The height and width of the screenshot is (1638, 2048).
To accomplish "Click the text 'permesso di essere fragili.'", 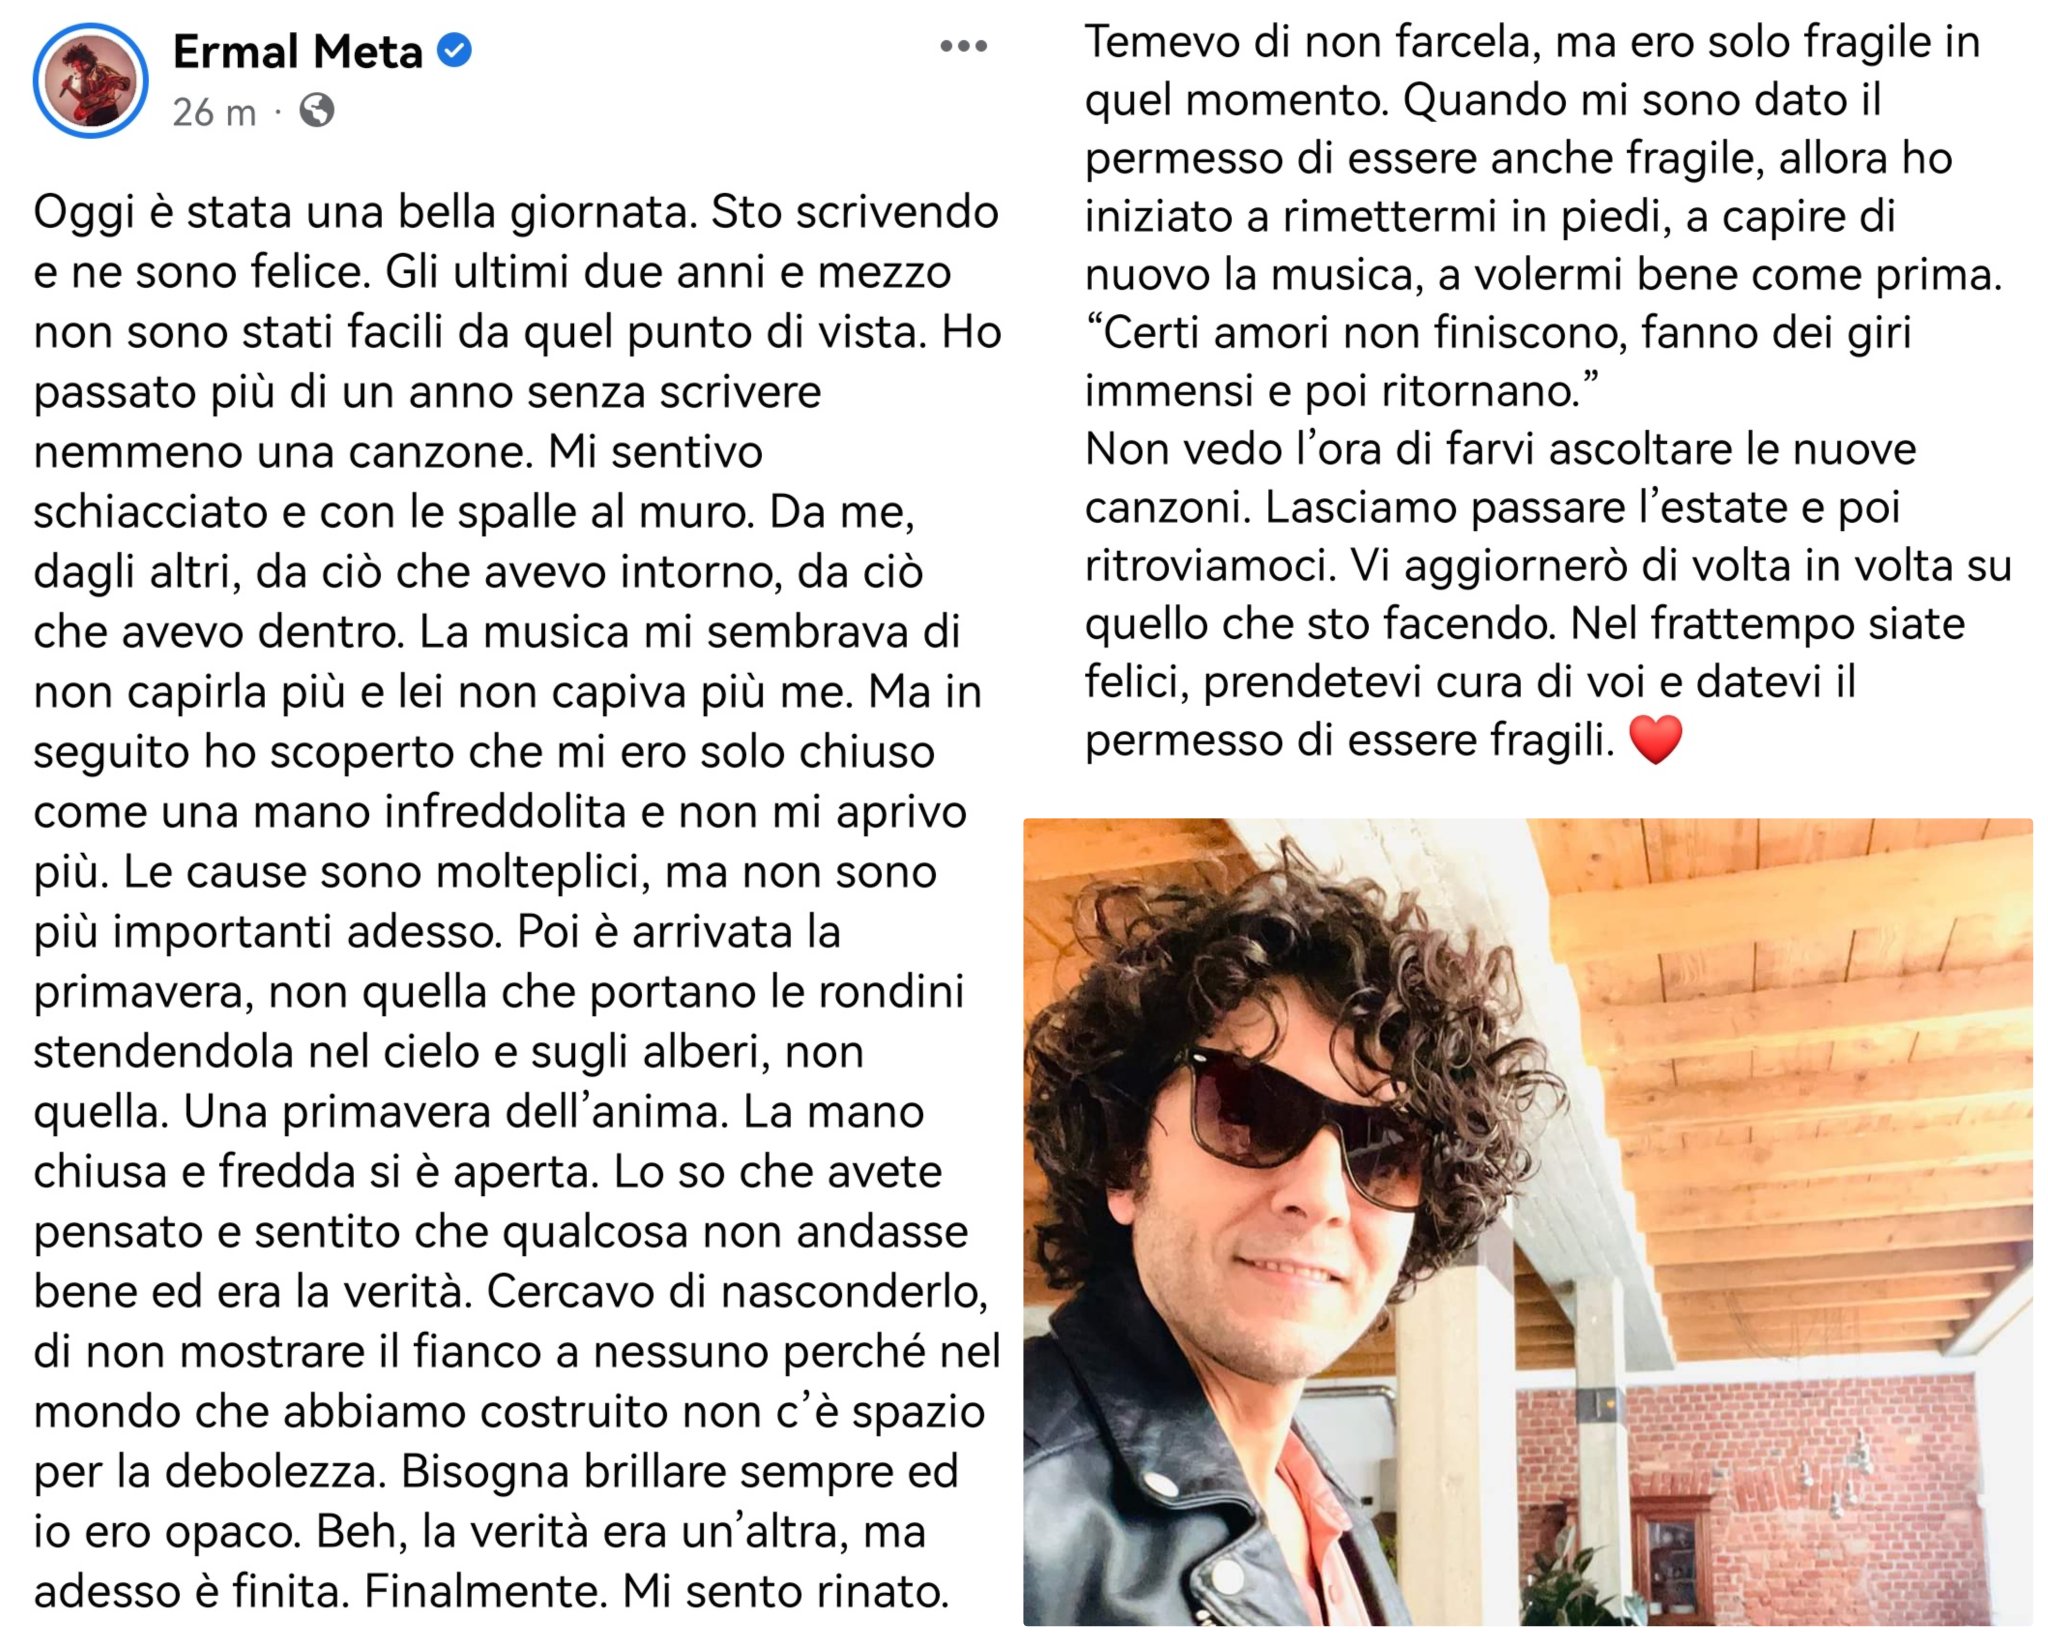I will click(x=1350, y=741).
